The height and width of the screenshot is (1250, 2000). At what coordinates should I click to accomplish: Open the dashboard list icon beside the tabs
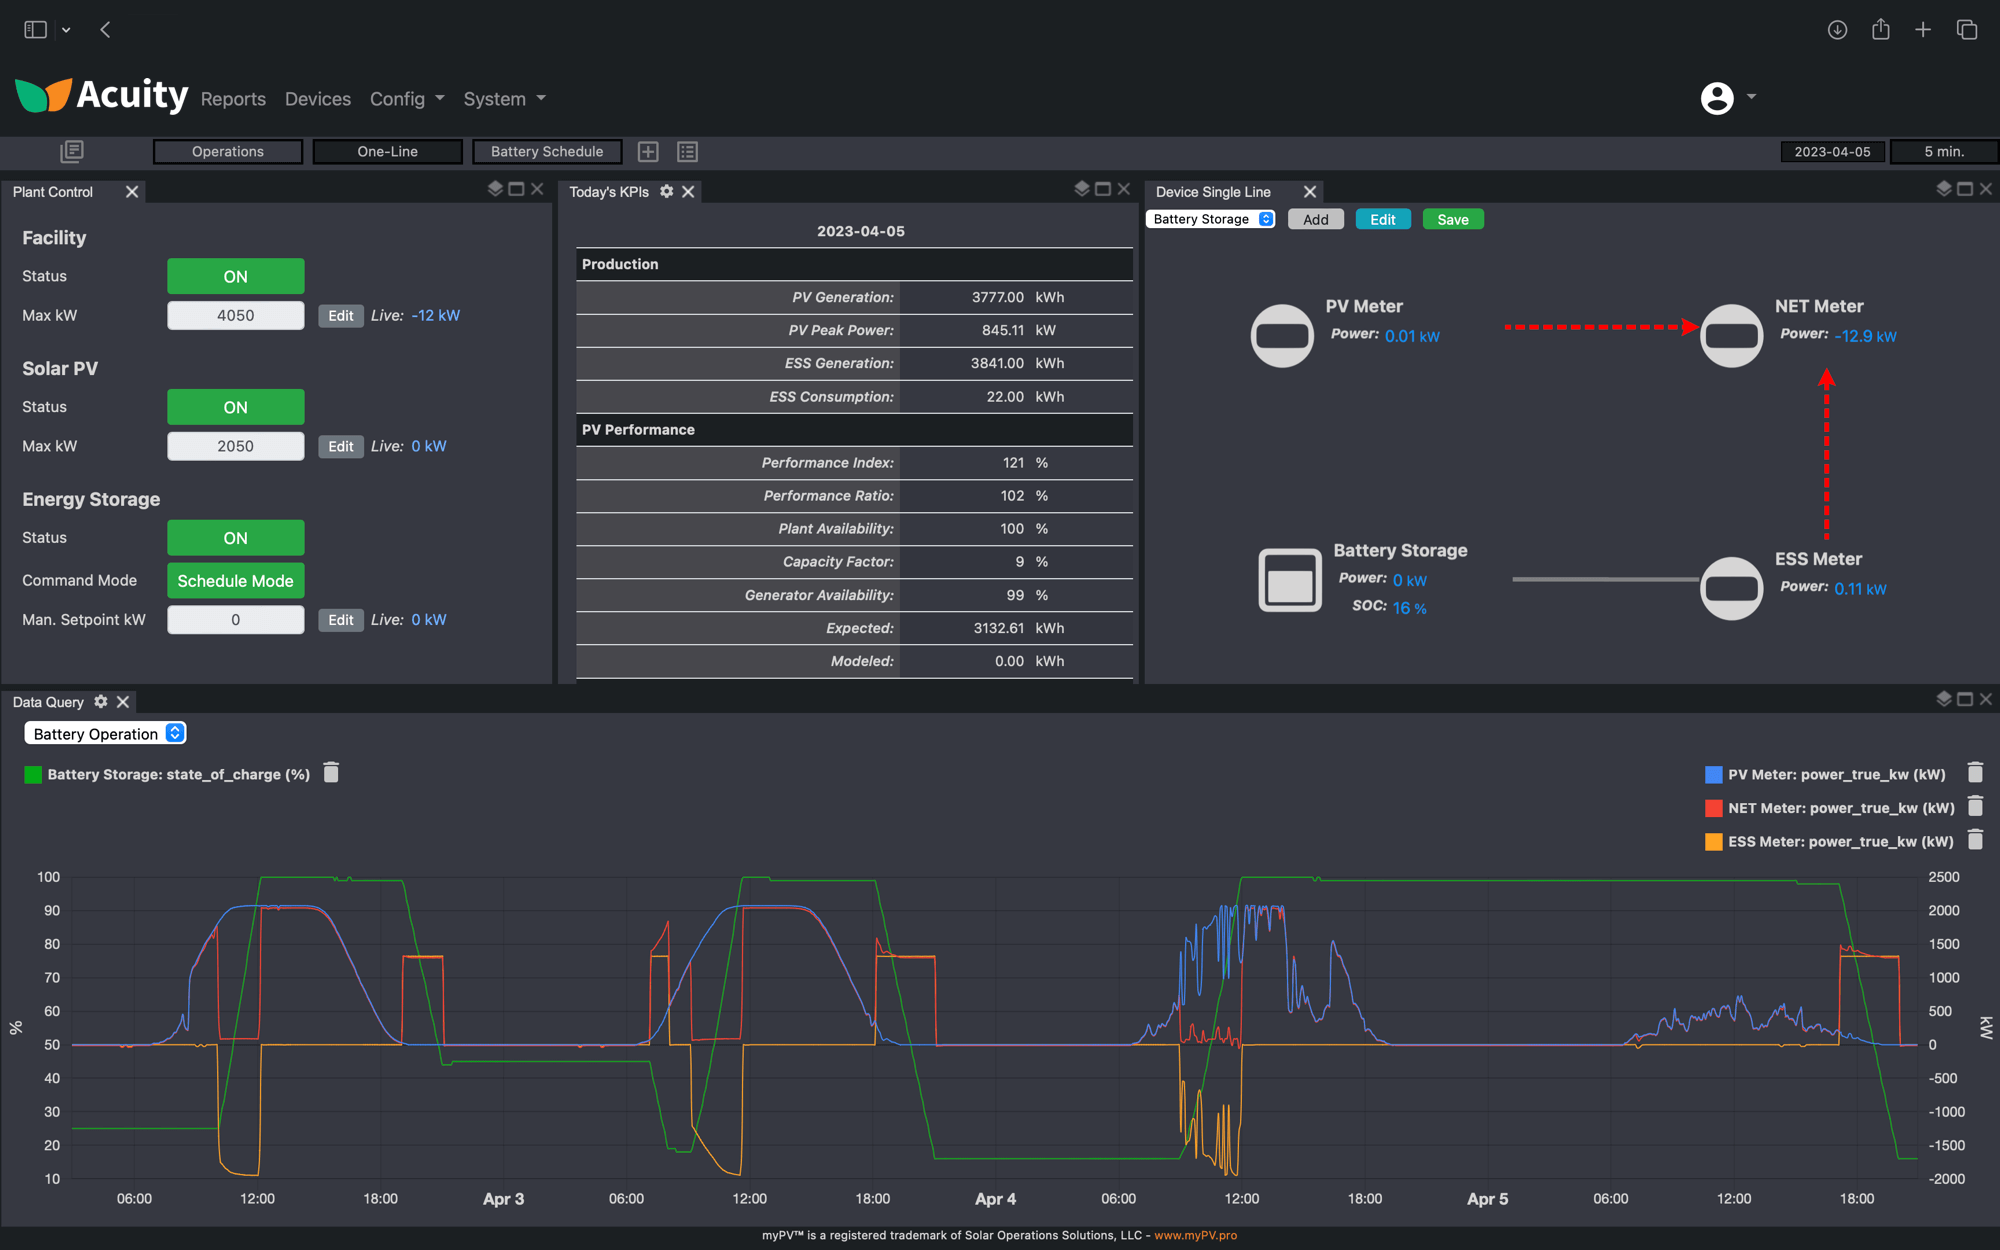click(687, 151)
